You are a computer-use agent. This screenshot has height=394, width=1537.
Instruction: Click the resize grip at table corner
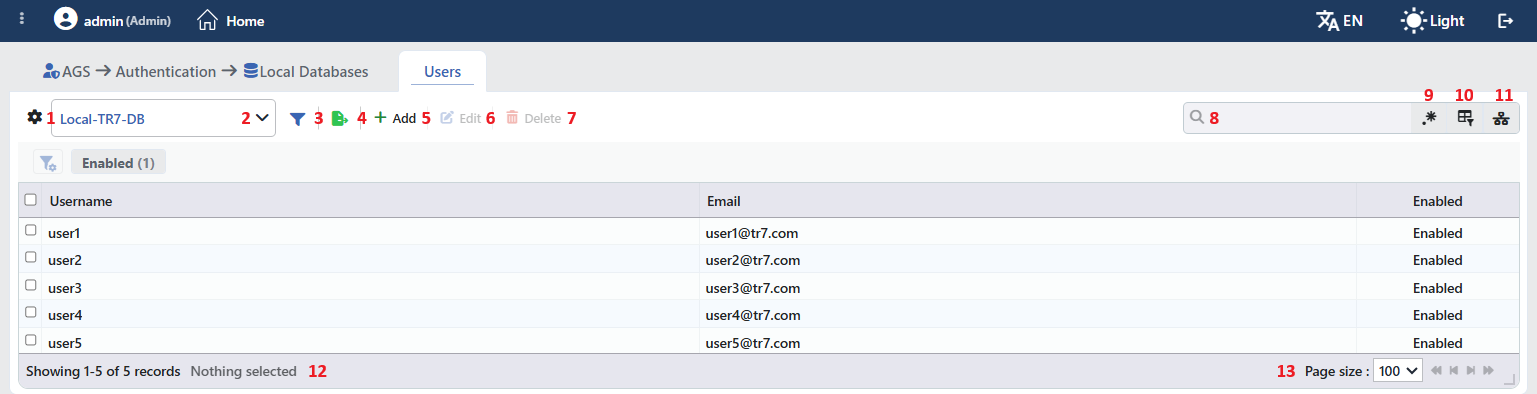[x=1510, y=378]
